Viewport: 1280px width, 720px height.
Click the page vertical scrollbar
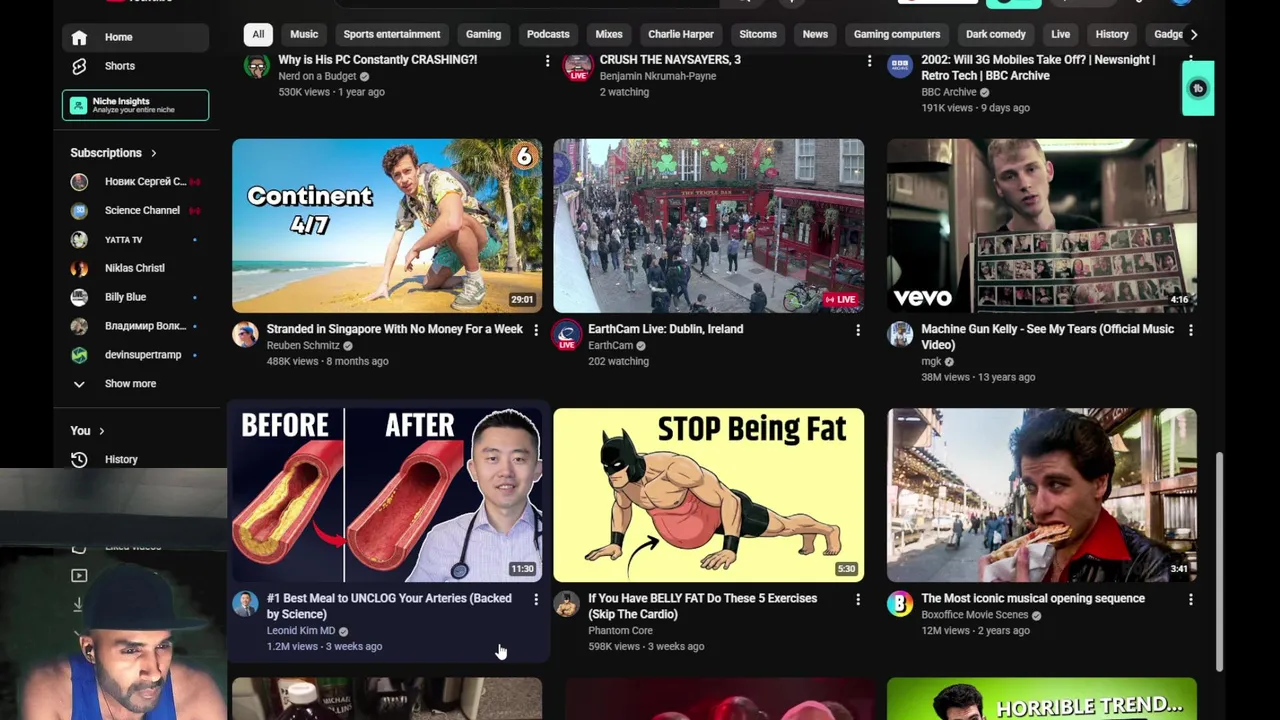(1219, 562)
